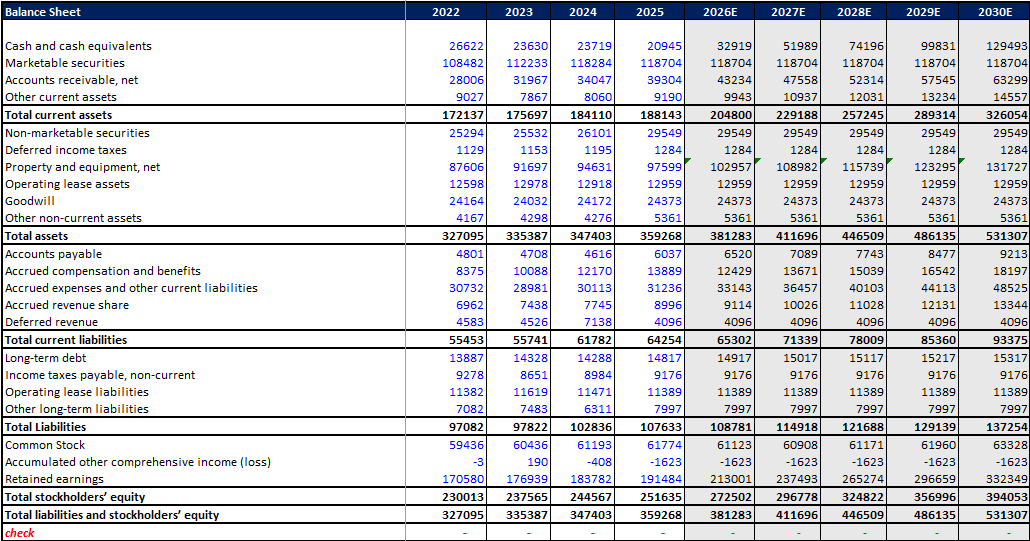Select Accrued revenue share 2025 value 8996
The width and height of the screenshot is (1030, 541).
667,305
